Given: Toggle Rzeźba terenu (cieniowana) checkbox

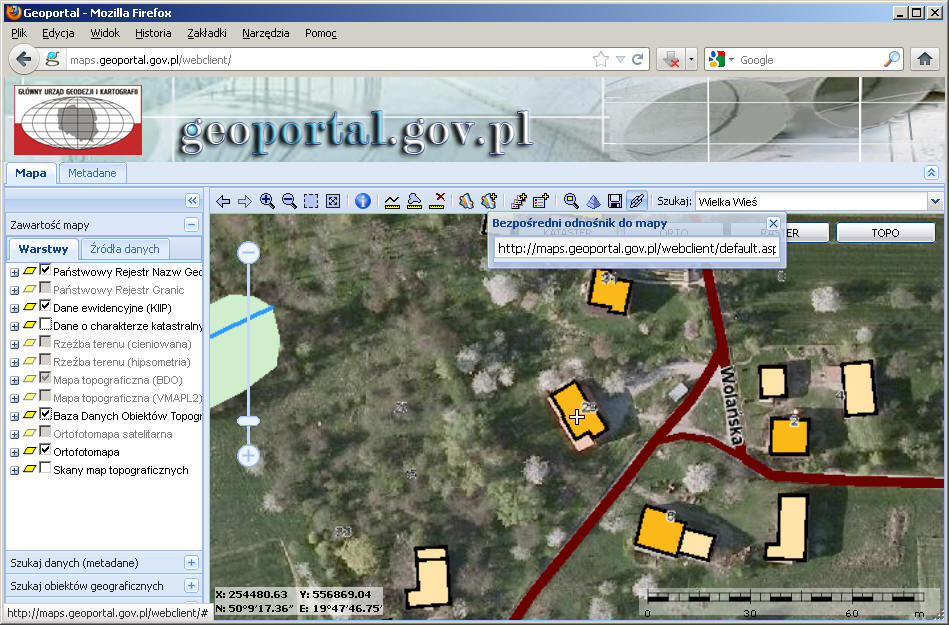Looking at the screenshot, I should [x=45, y=342].
